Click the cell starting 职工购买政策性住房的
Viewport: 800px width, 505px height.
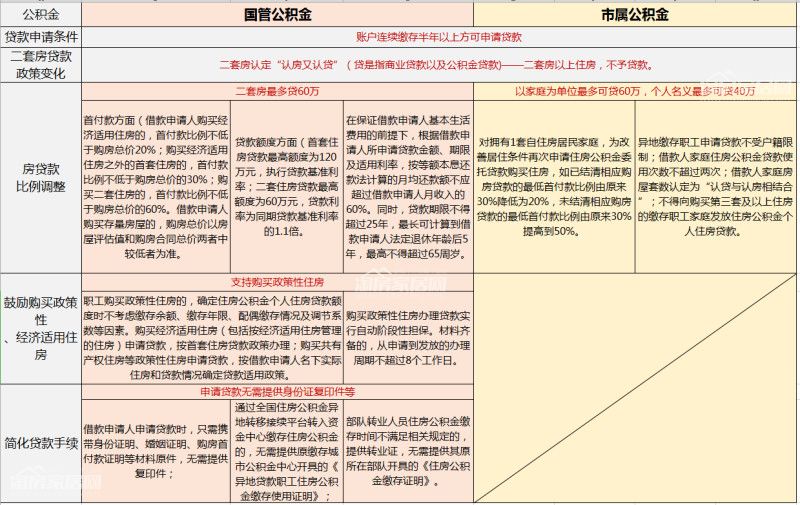click(213, 338)
